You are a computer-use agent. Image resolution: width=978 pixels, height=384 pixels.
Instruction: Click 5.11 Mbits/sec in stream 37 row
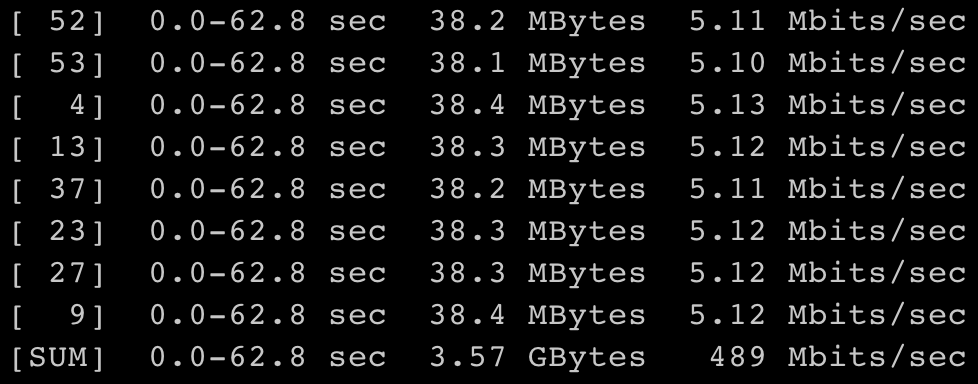[x=828, y=189]
